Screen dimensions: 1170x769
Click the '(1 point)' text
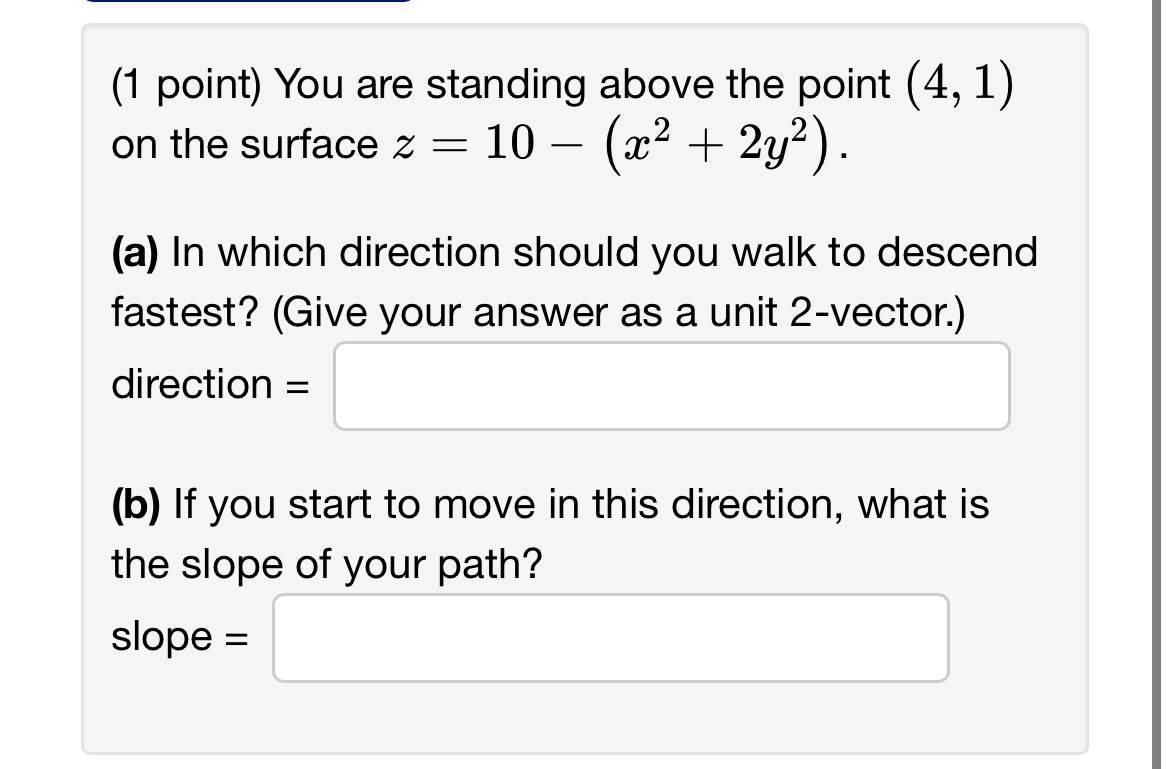tap(186, 84)
